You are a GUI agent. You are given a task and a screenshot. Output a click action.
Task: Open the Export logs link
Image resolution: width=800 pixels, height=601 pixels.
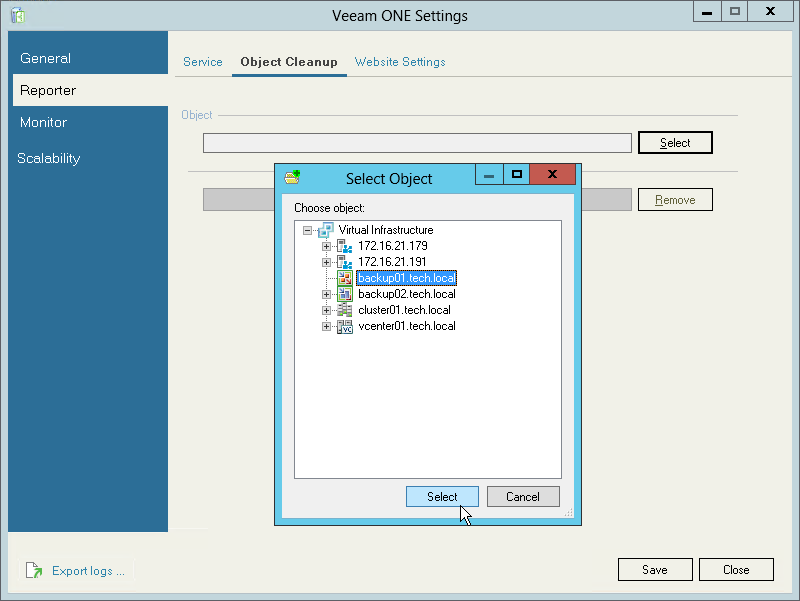(88, 571)
